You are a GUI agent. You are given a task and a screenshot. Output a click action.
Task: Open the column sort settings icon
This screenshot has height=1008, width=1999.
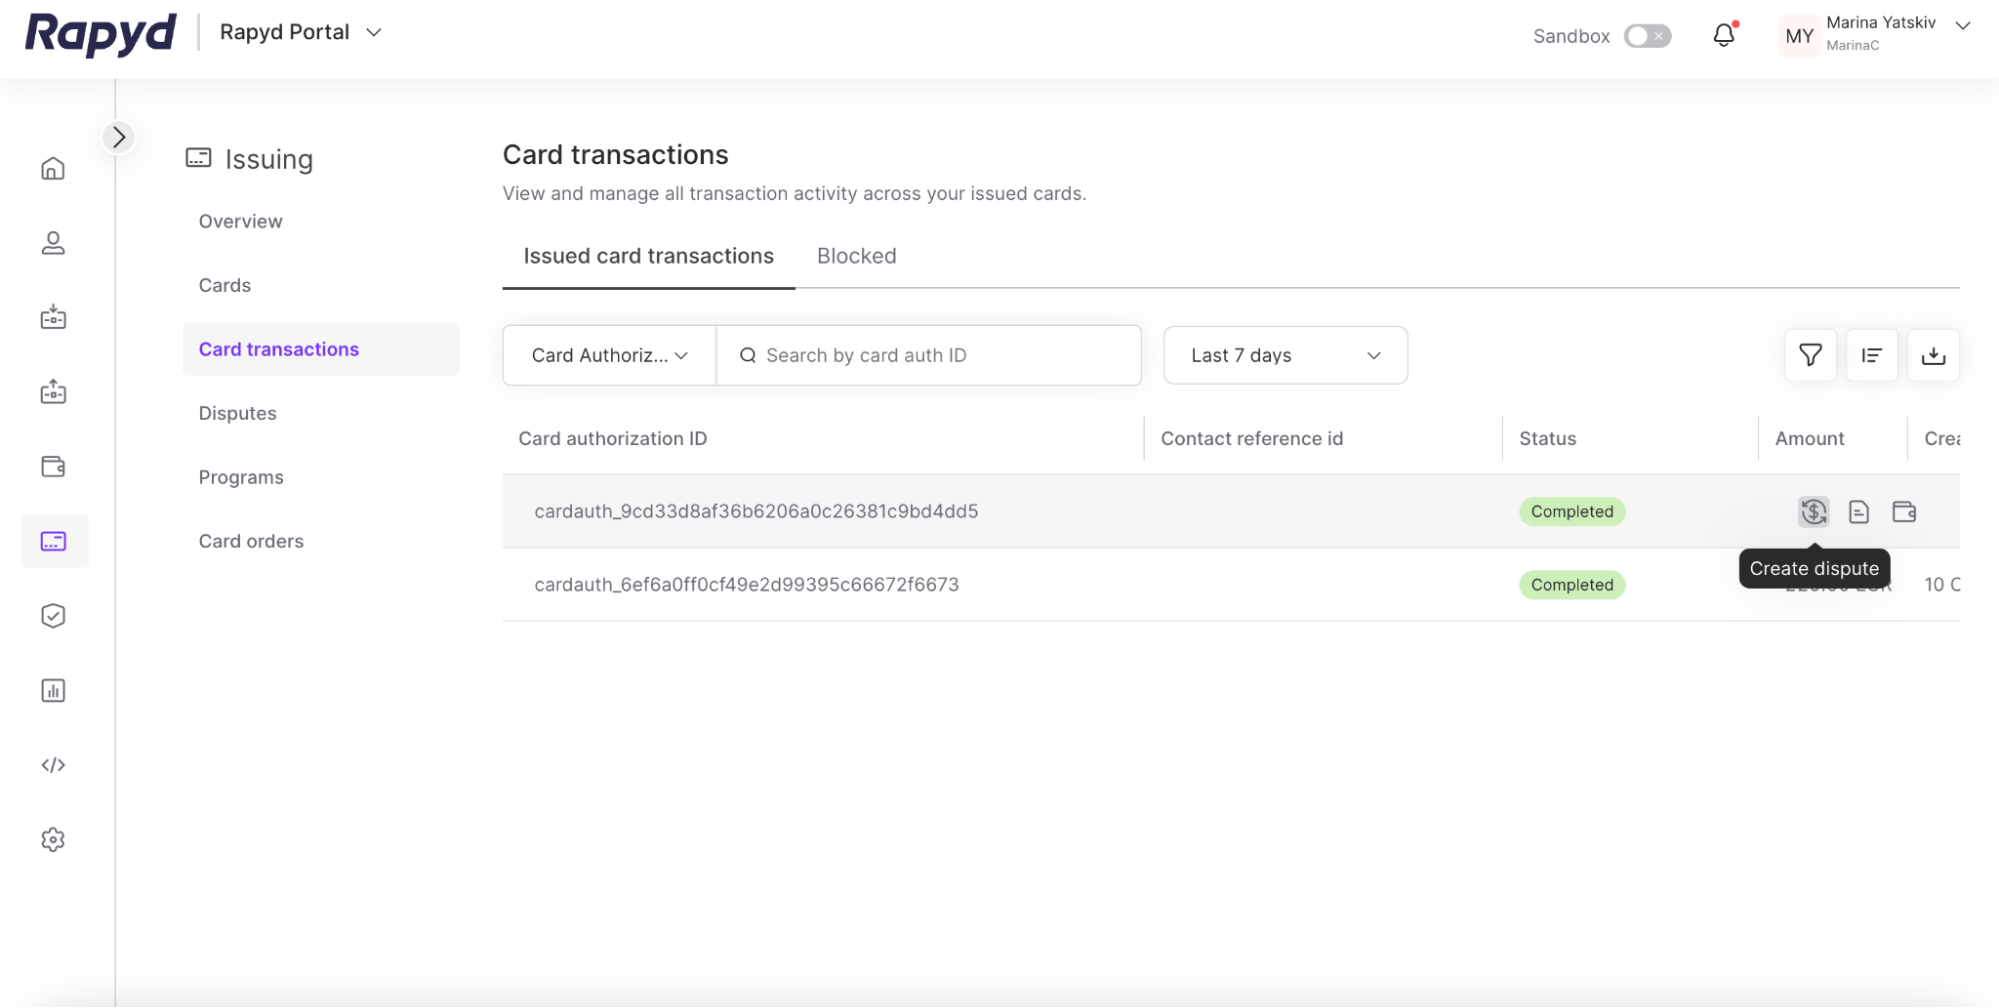[x=1871, y=355]
